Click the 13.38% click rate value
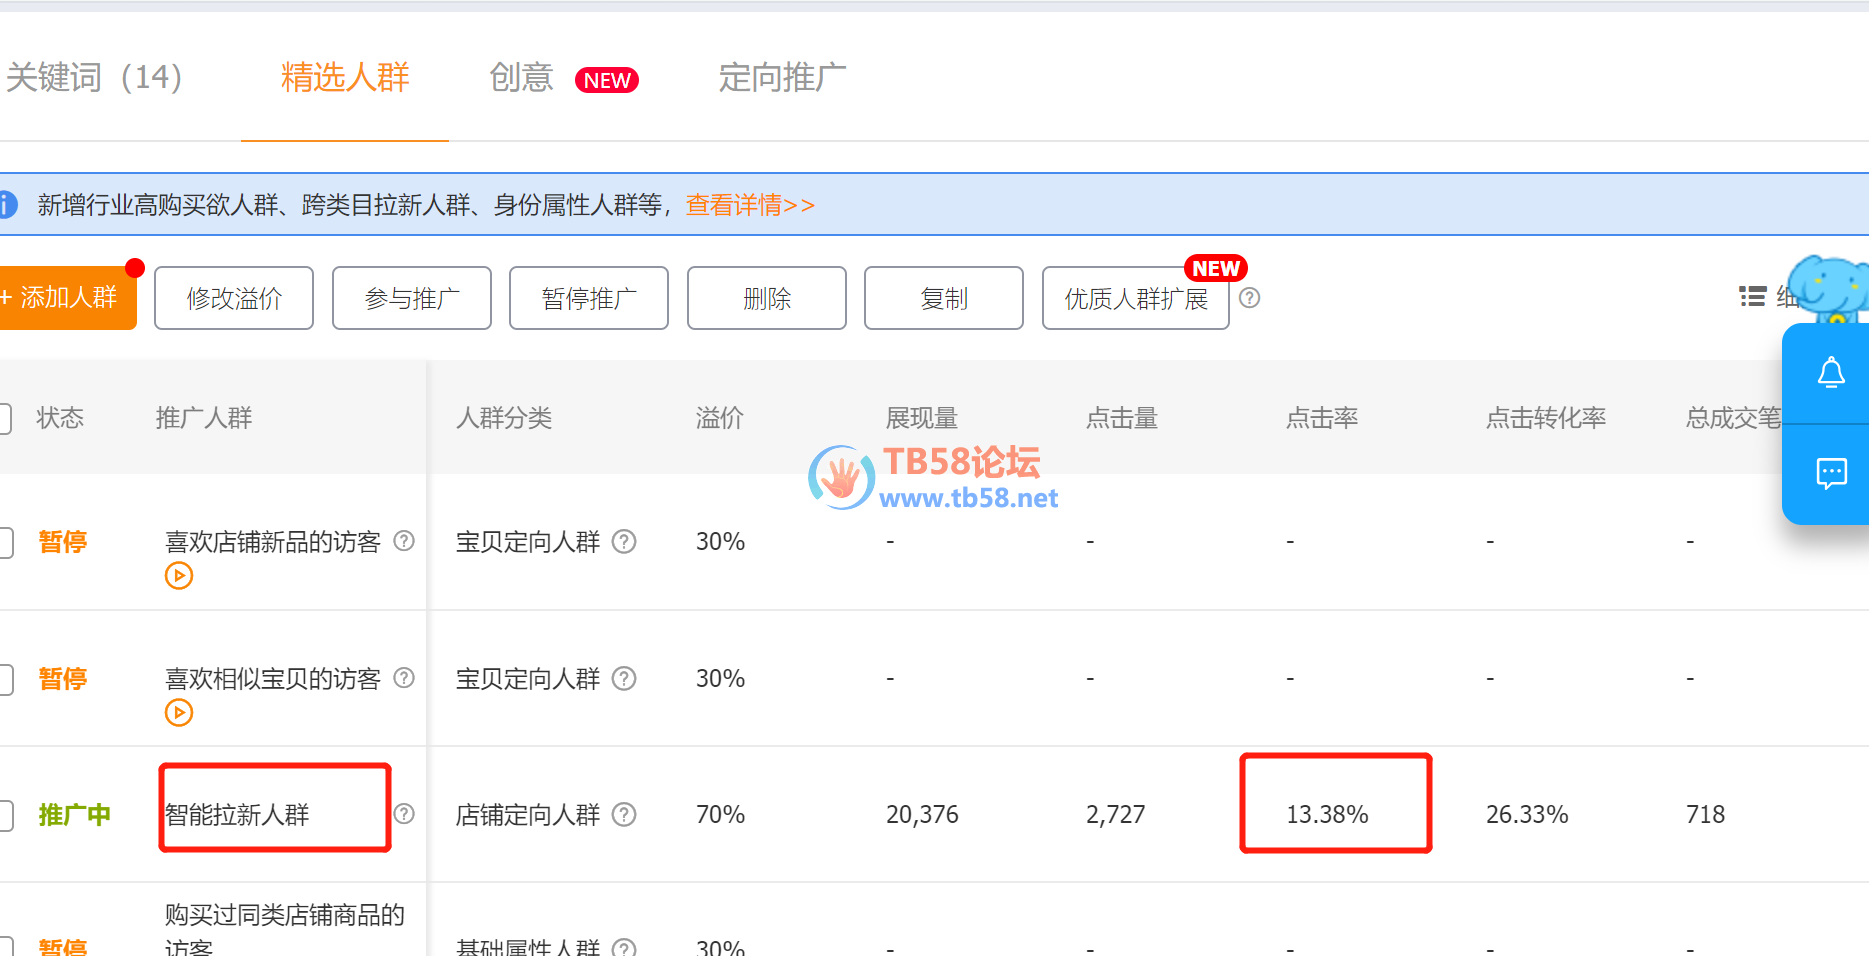The width and height of the screenshot is (1869, 956). 1327,815
